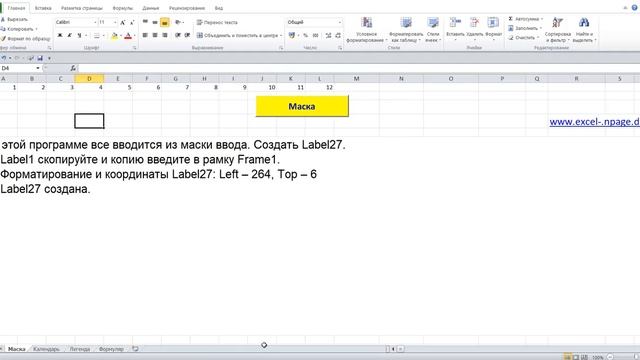Open Заполнить fill menu
Screen dimensions: 640x360
pos(524,29)
